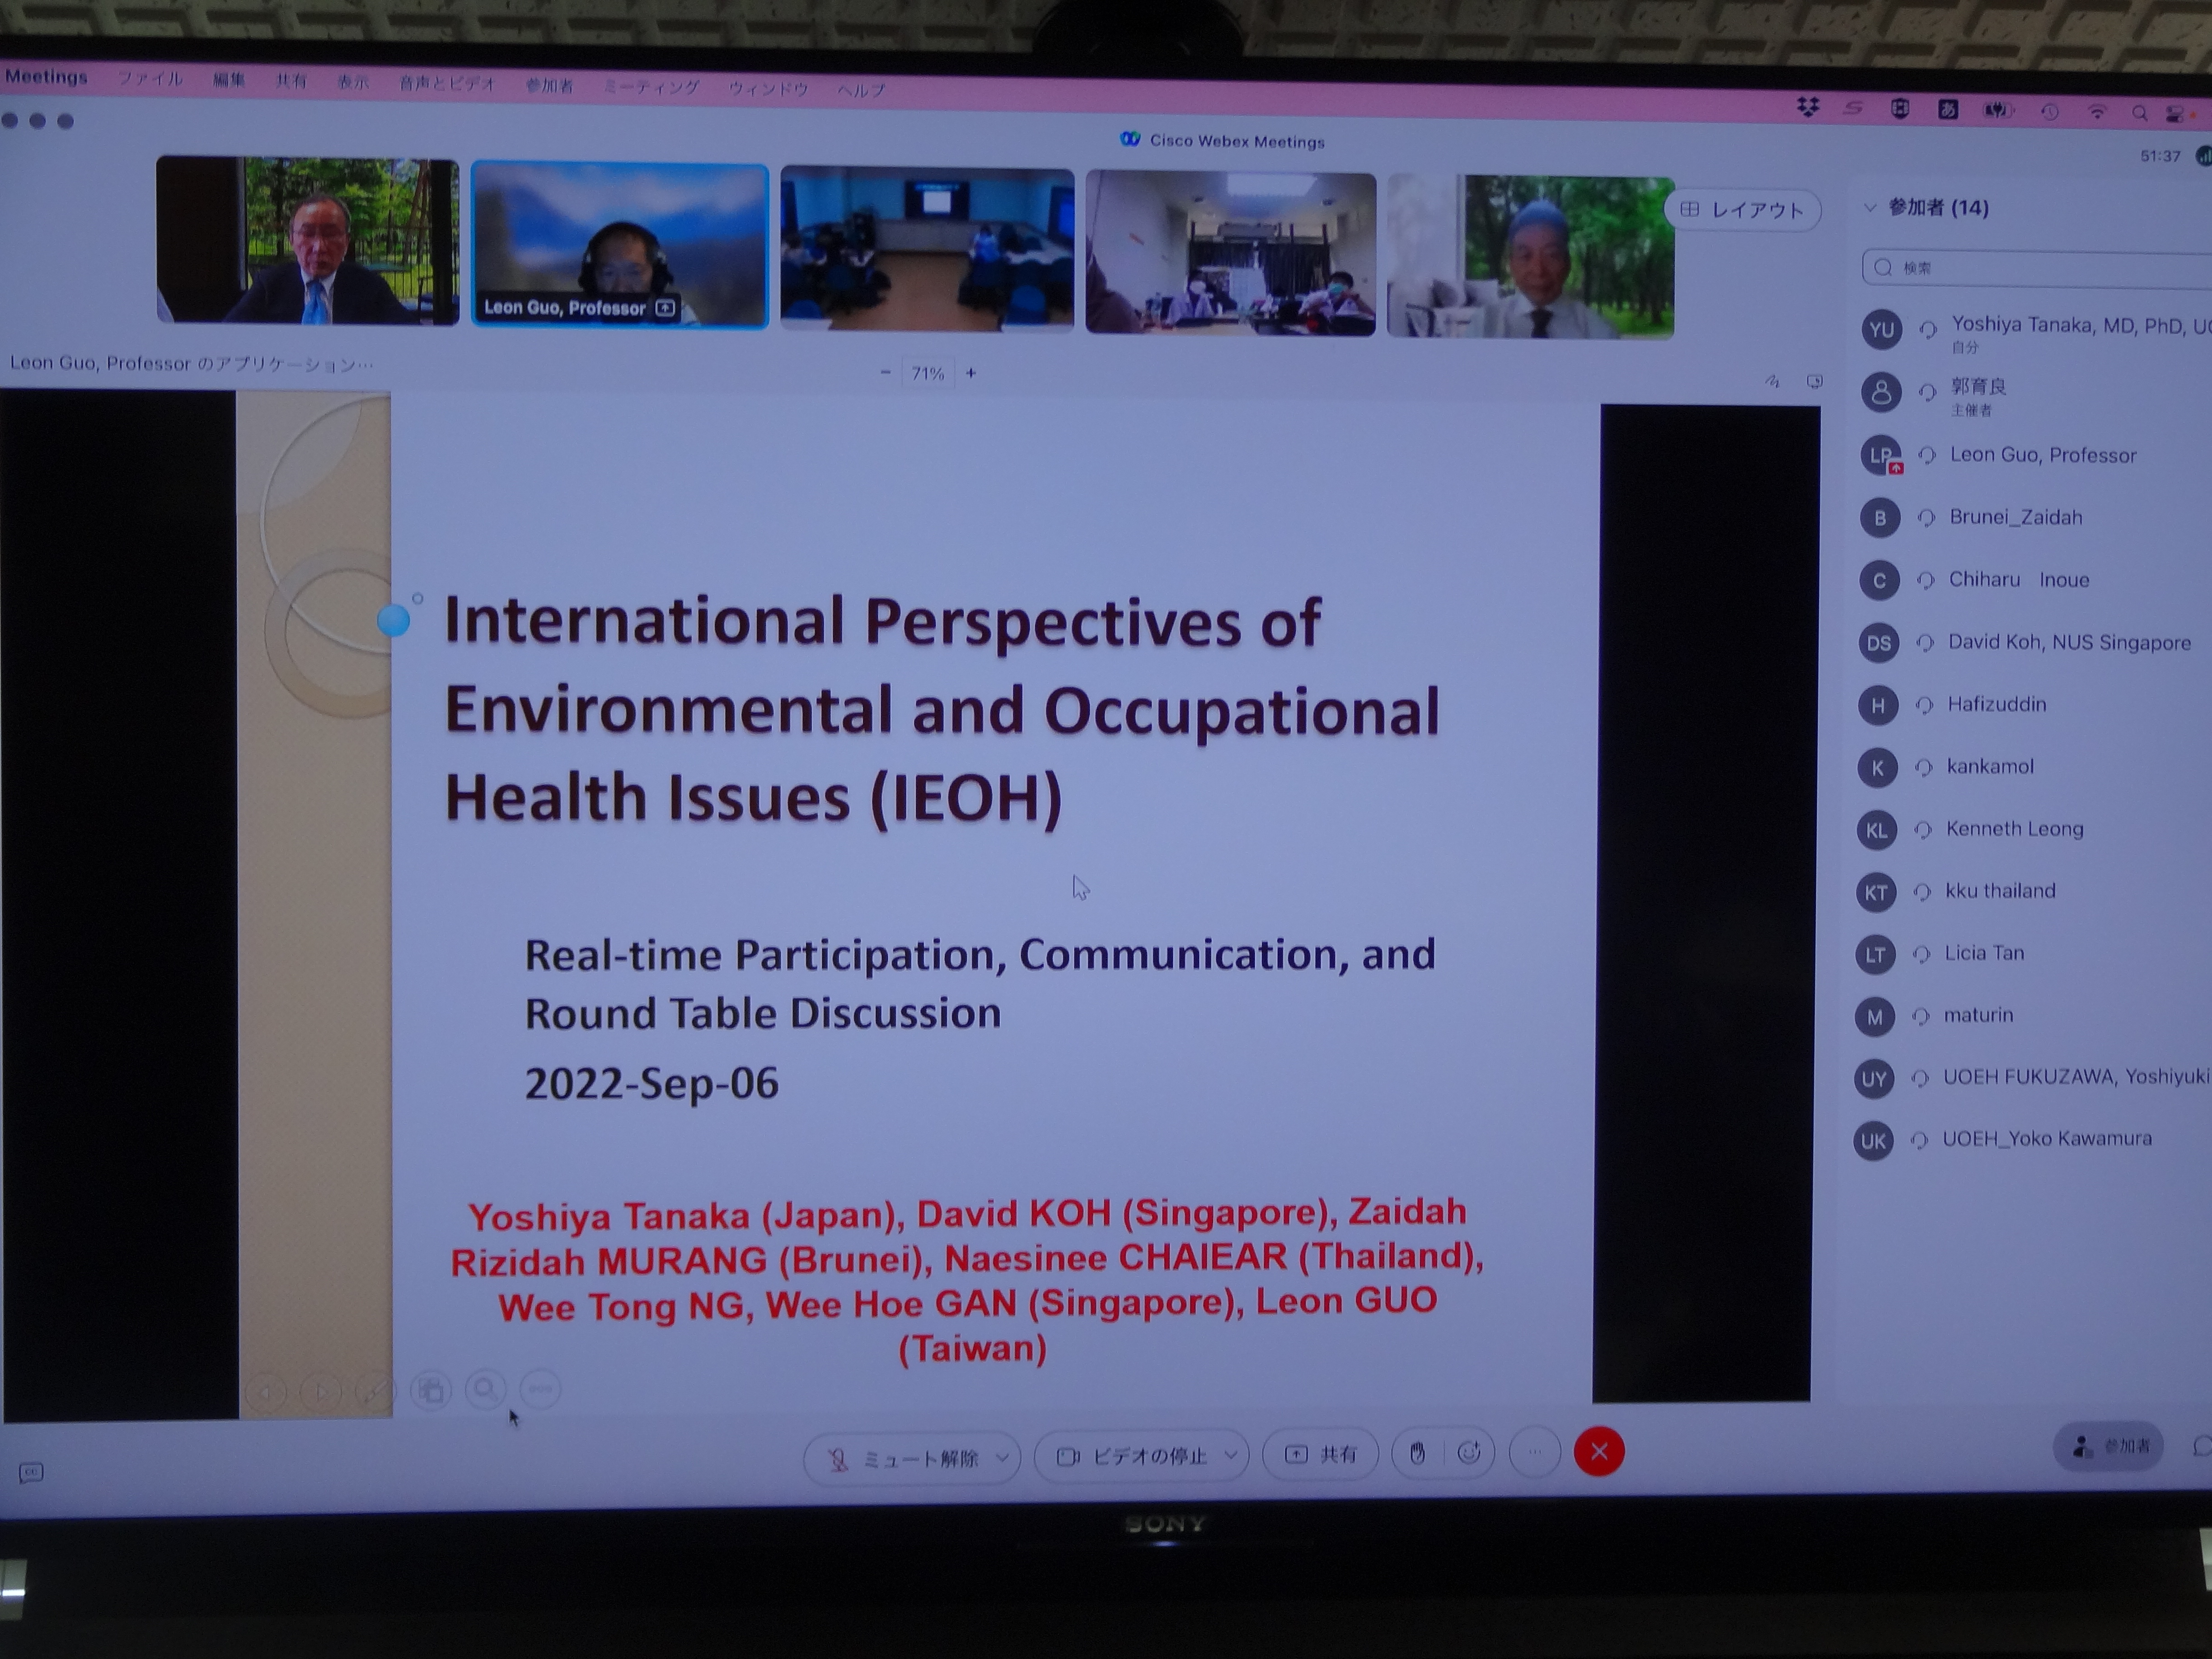2212x1659 pixels.
Task: Click the participant 検索 search field
Action: 2037,268
